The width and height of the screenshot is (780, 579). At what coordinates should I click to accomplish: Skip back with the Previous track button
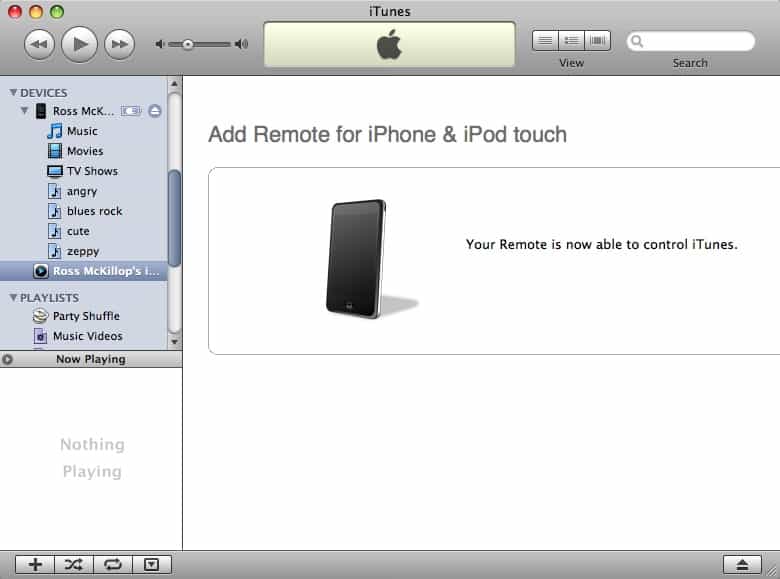[x=39, y=44]
